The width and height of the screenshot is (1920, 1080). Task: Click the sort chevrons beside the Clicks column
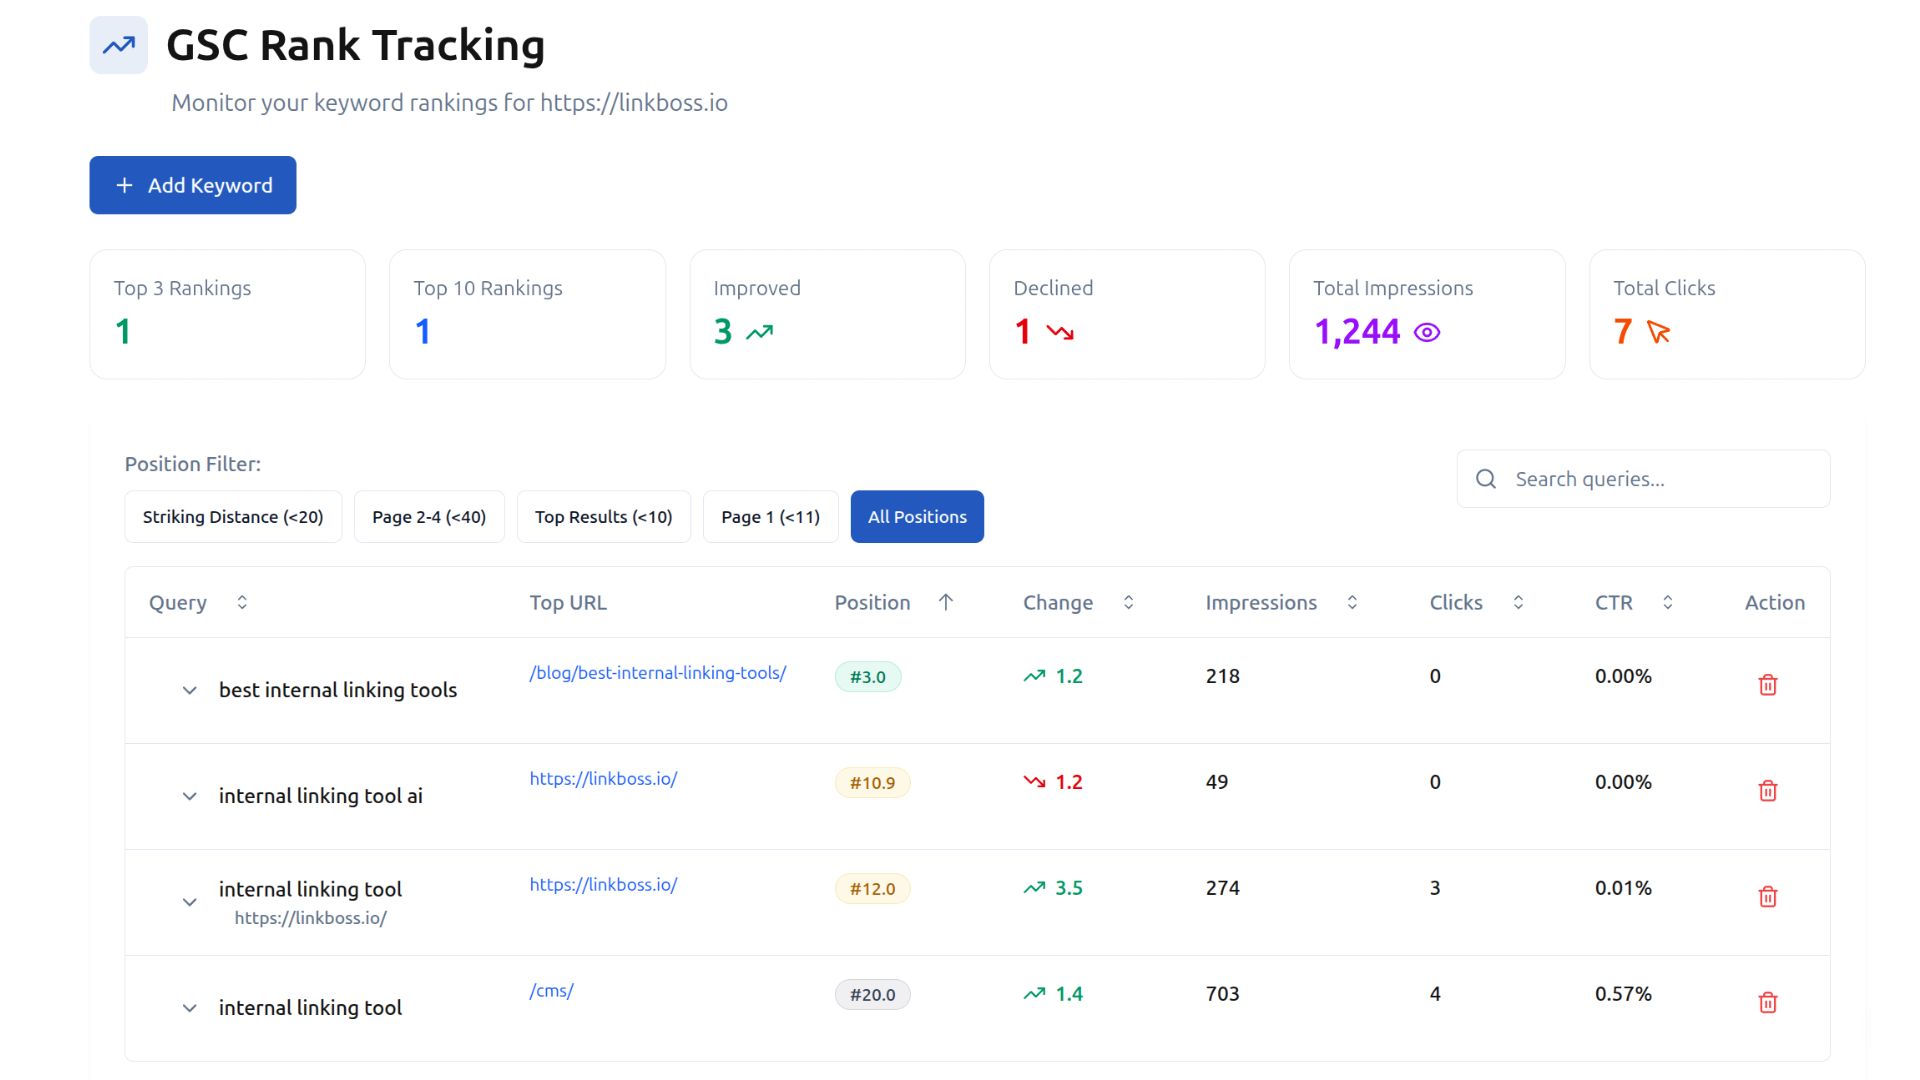[1520, 602]
